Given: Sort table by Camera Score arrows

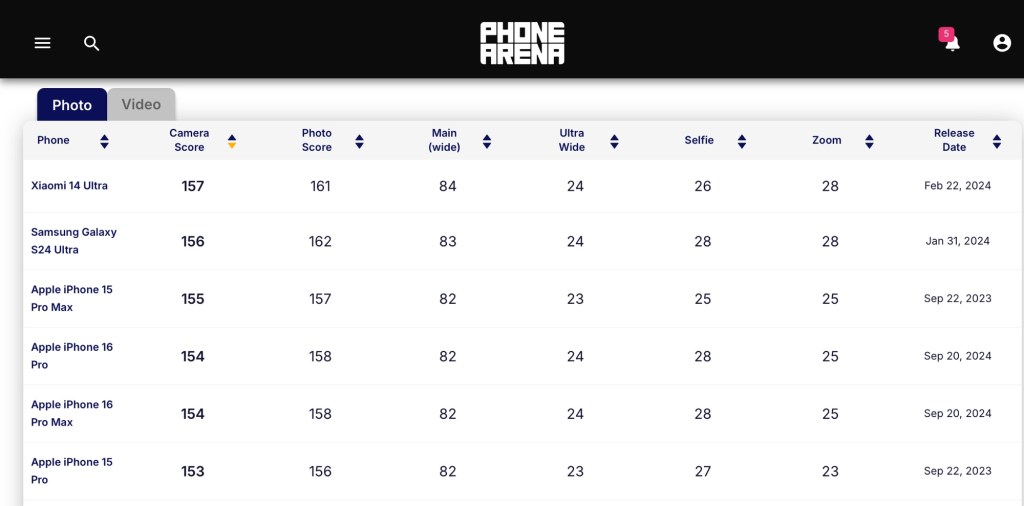Looking at the screenshot, I should (x=232, y=141).
